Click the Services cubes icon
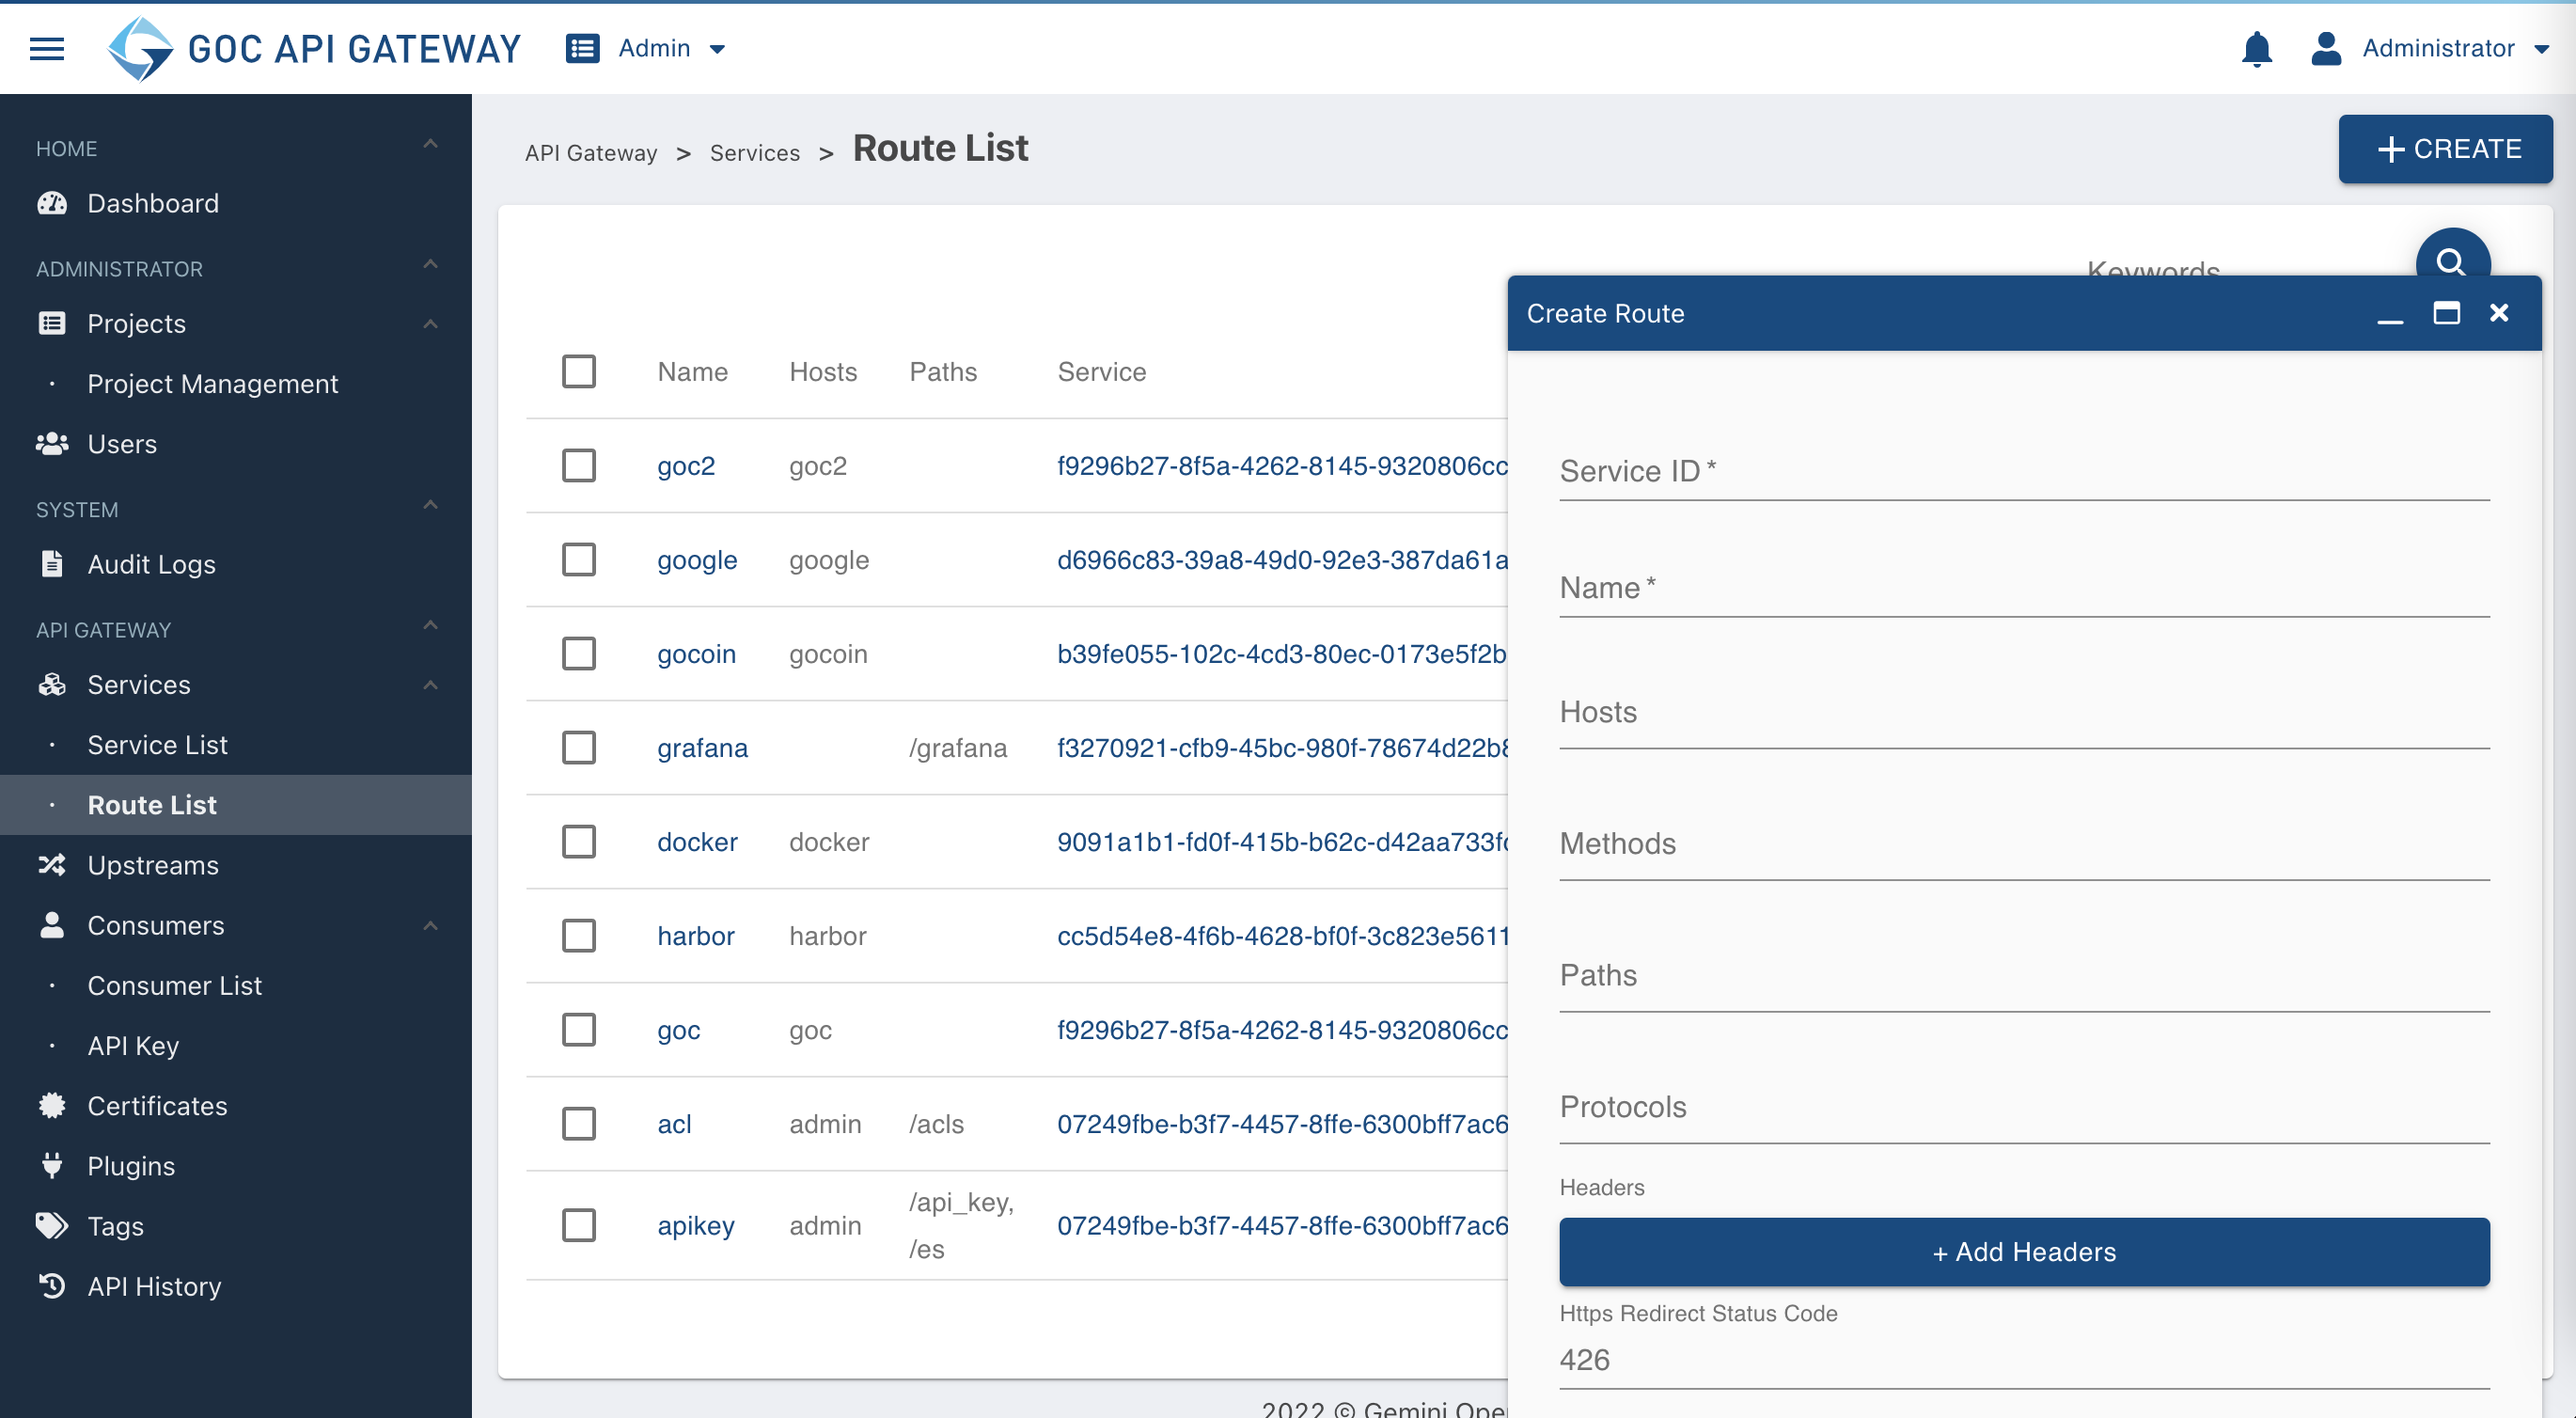 (52, 684)
